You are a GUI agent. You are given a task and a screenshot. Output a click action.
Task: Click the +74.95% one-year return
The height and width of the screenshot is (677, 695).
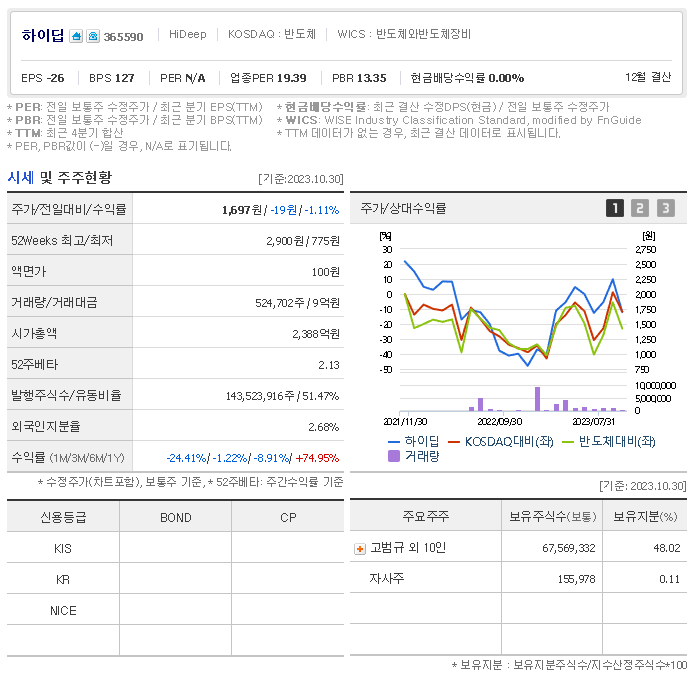tap(317, 458)
